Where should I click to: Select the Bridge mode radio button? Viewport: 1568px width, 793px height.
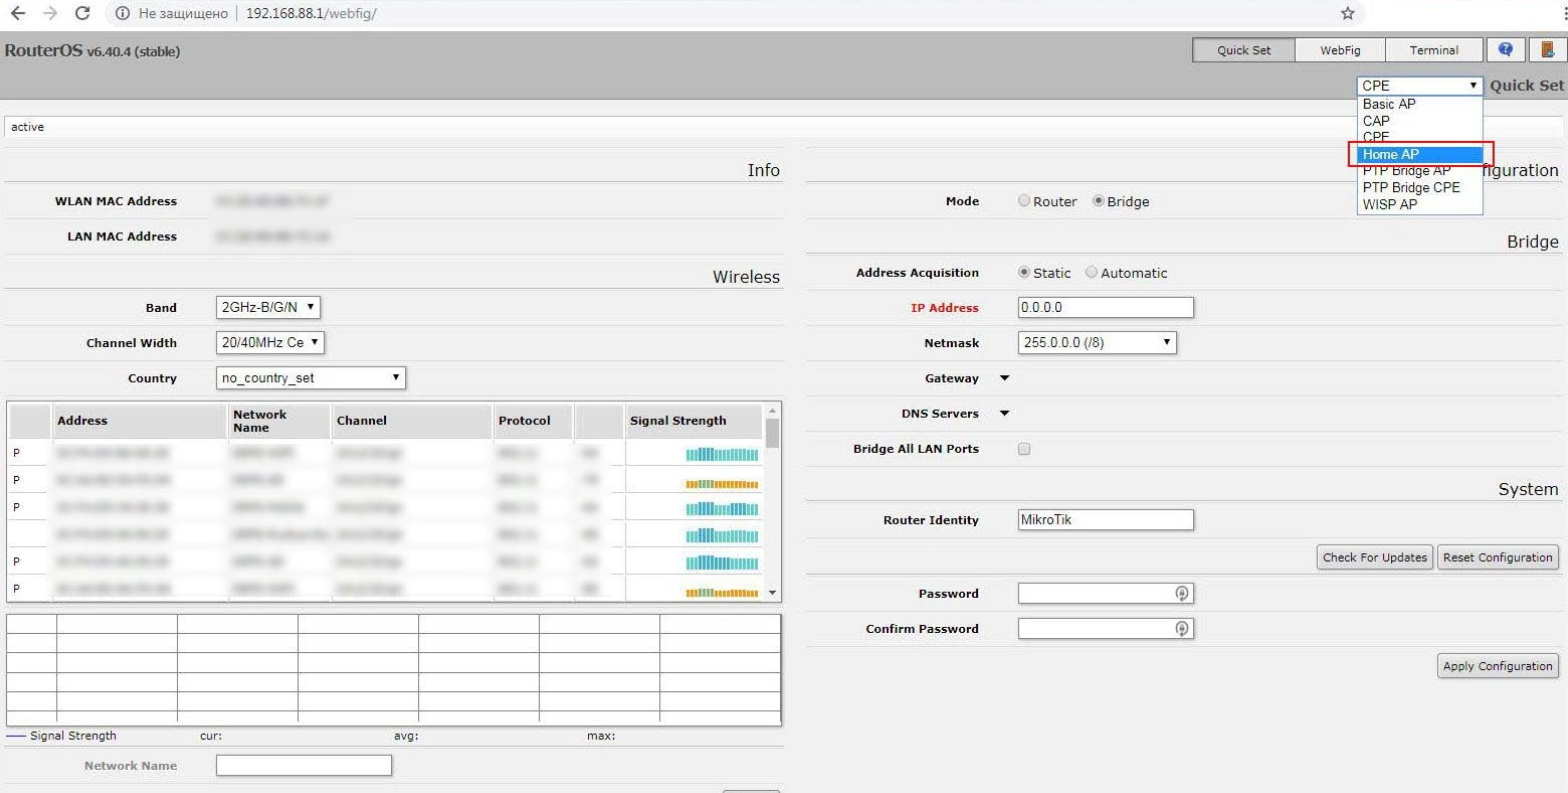coord(1098,201)
